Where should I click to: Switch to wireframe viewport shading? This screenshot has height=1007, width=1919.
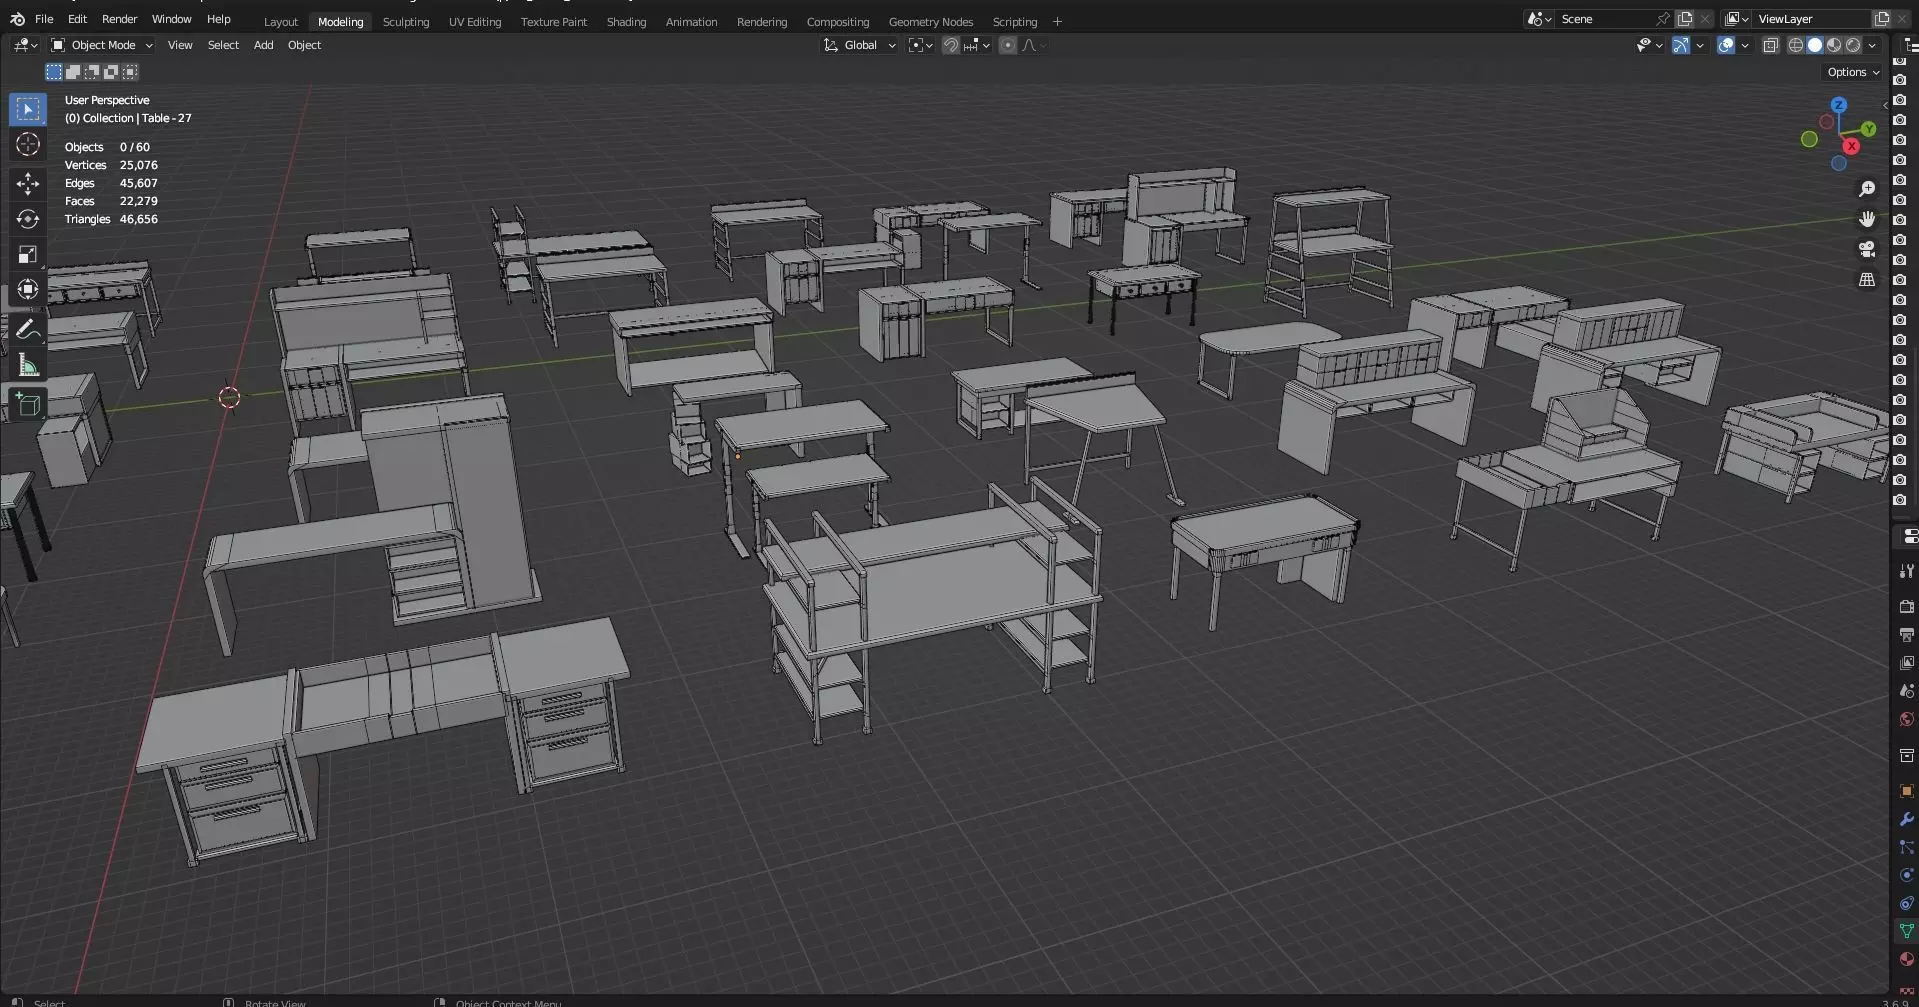(x=1796, y=45)
